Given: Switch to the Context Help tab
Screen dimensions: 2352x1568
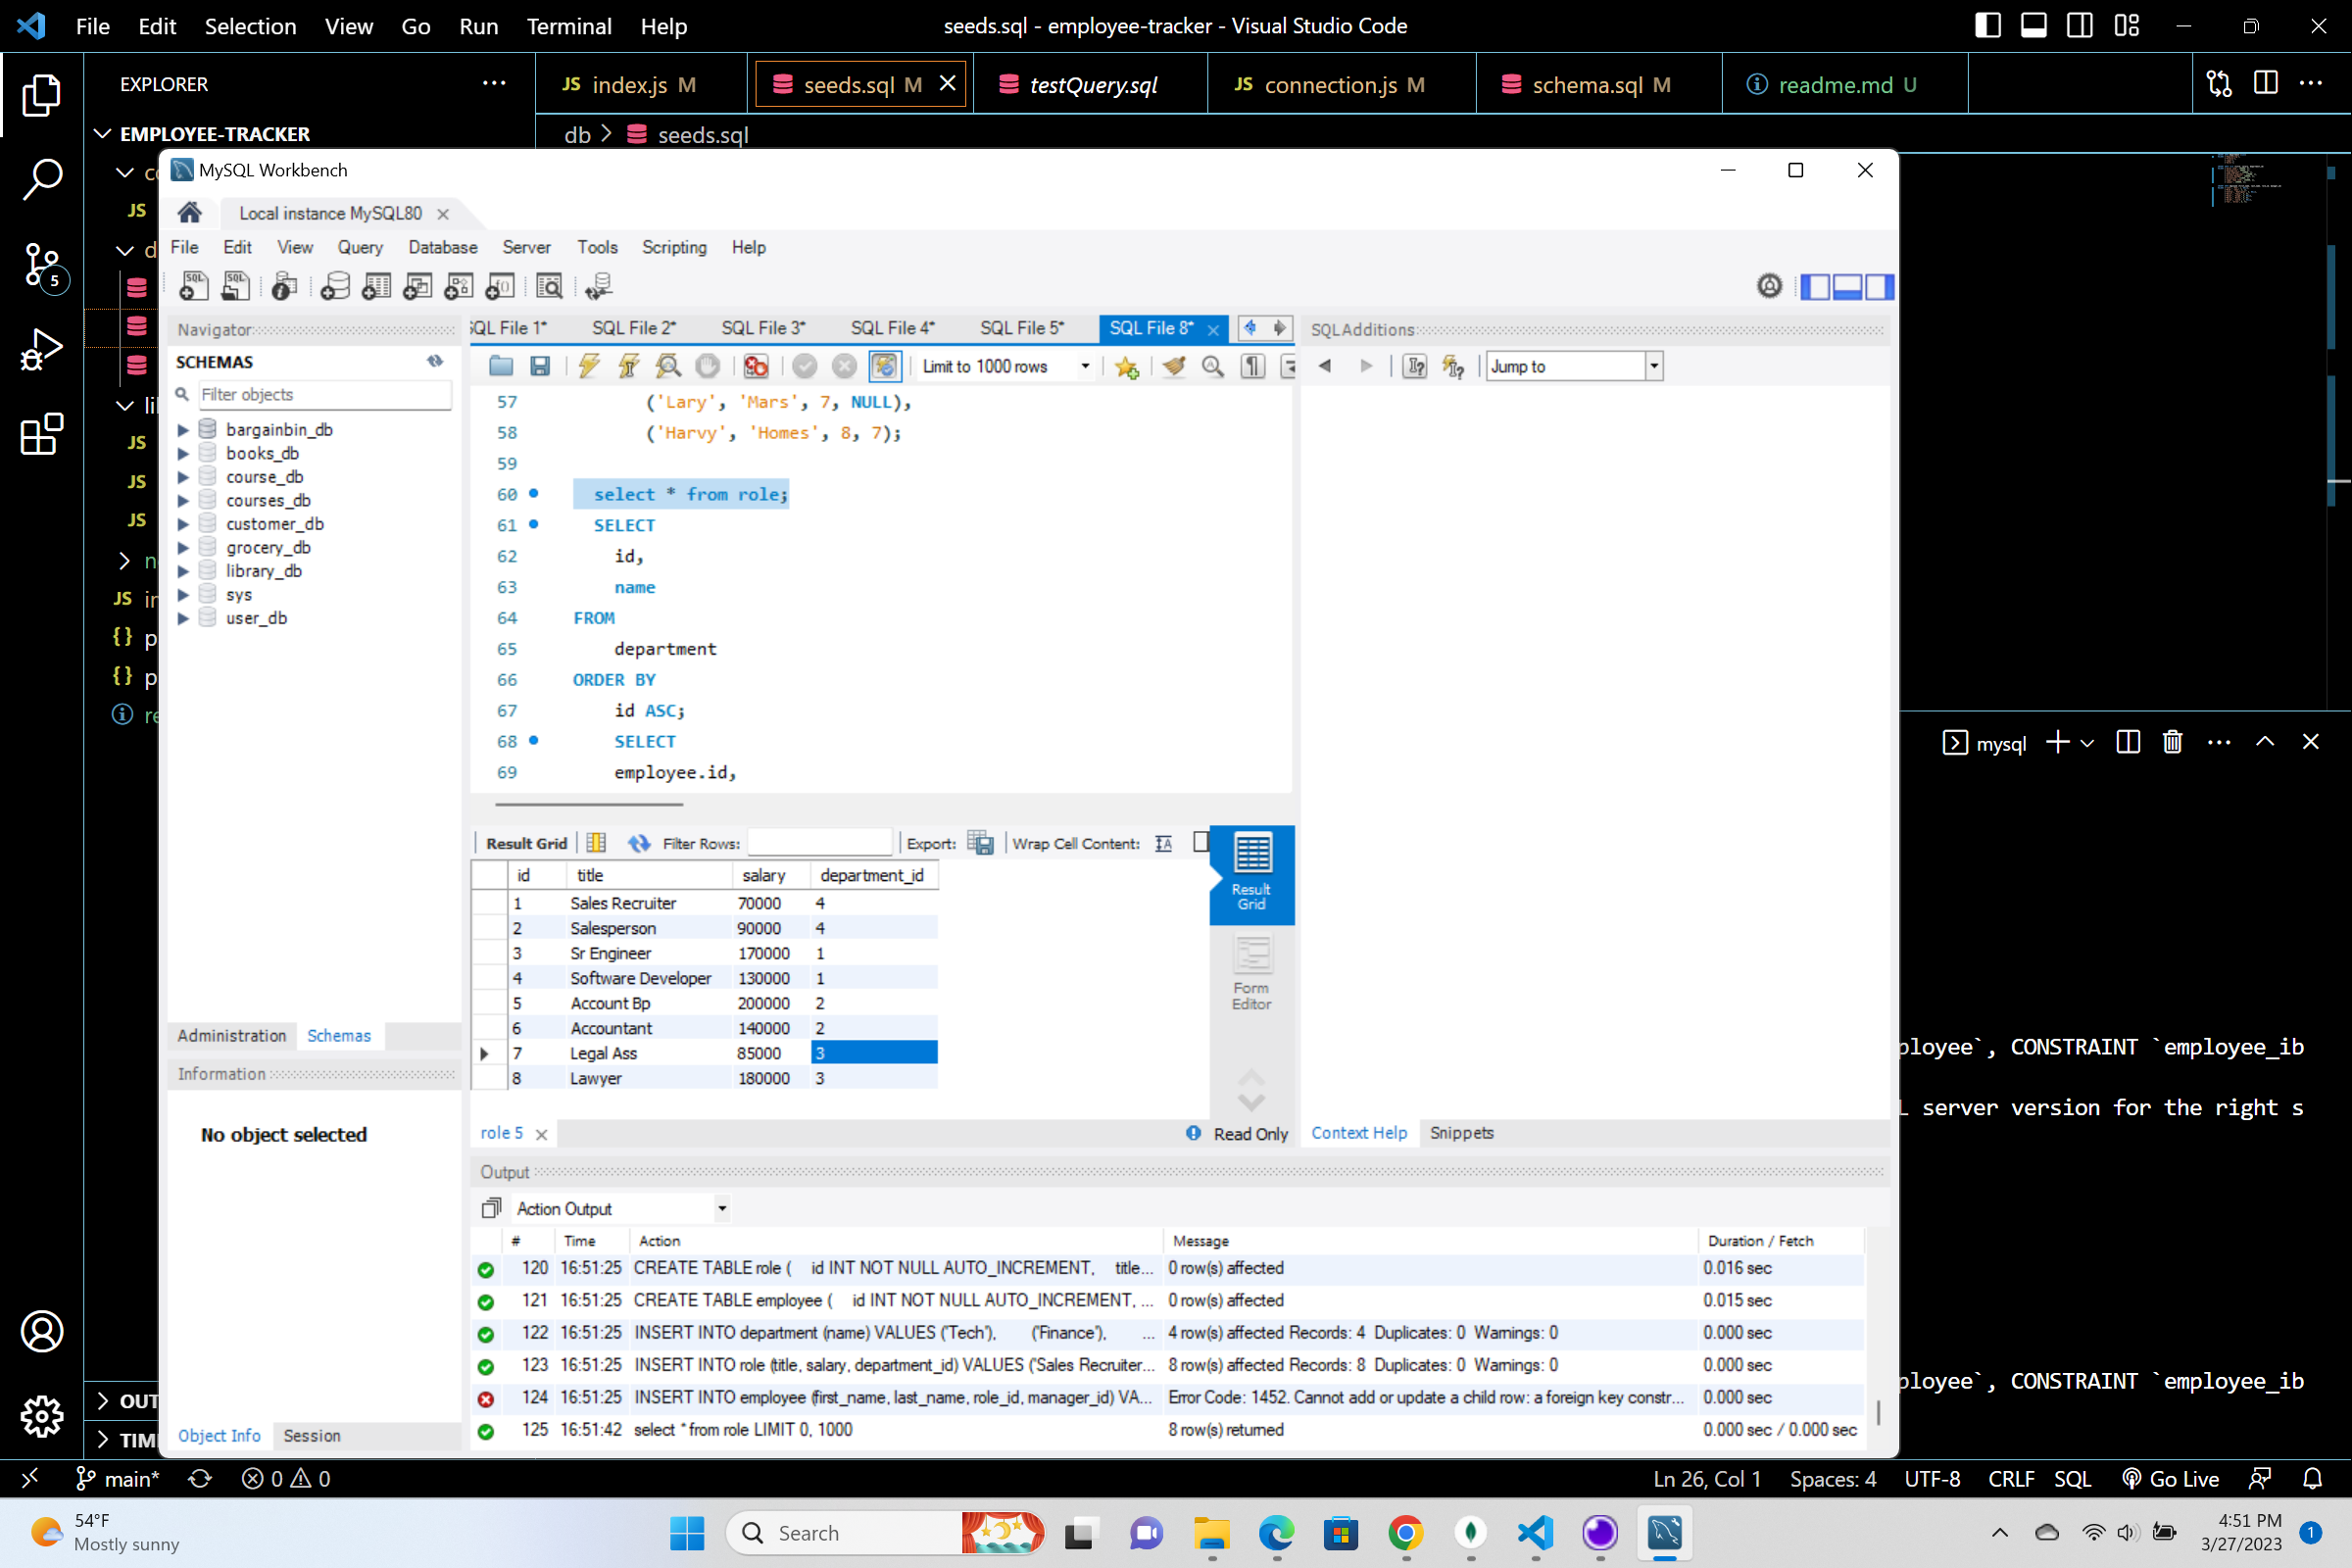Looking at the screenshot, I should [1358, 1132].
